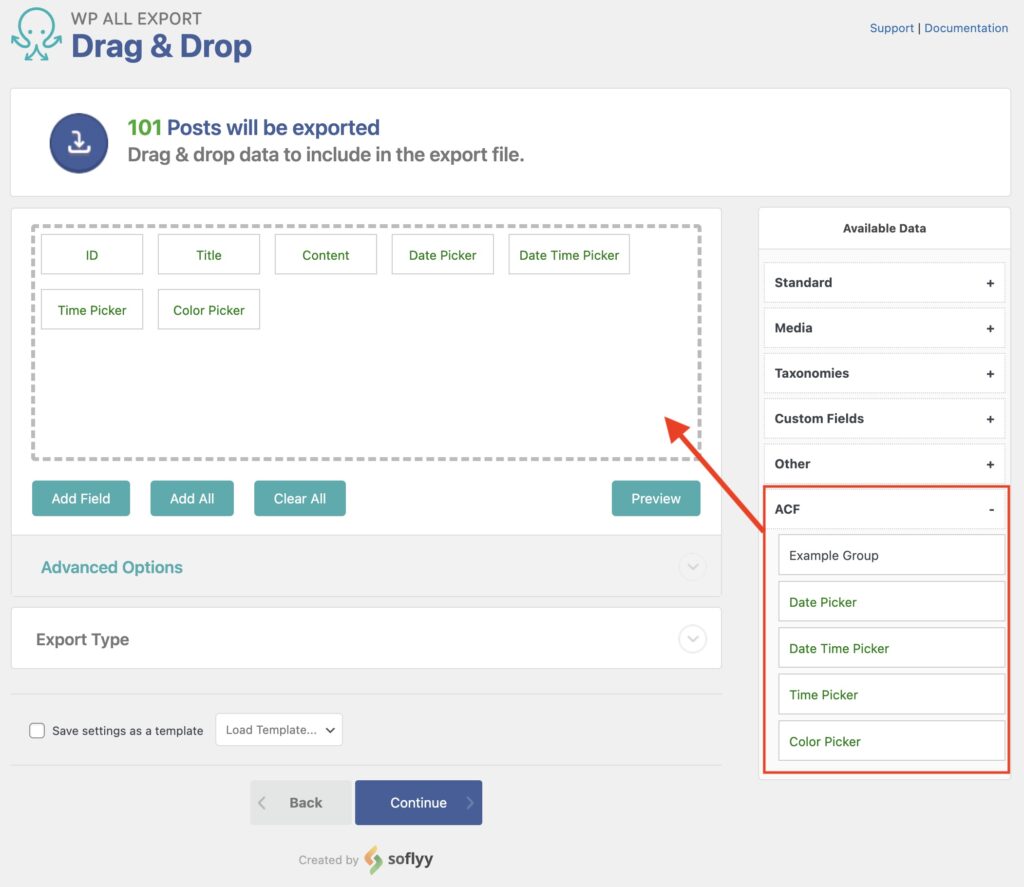Collapse the ACF section with its minus sign
Viewport: 1024px width, 887px height.
[991, 509]
